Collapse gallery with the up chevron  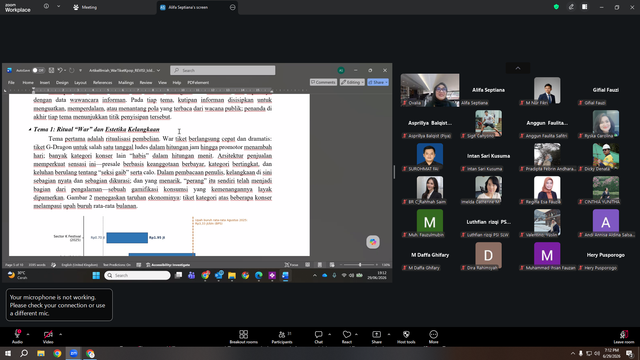518,68
